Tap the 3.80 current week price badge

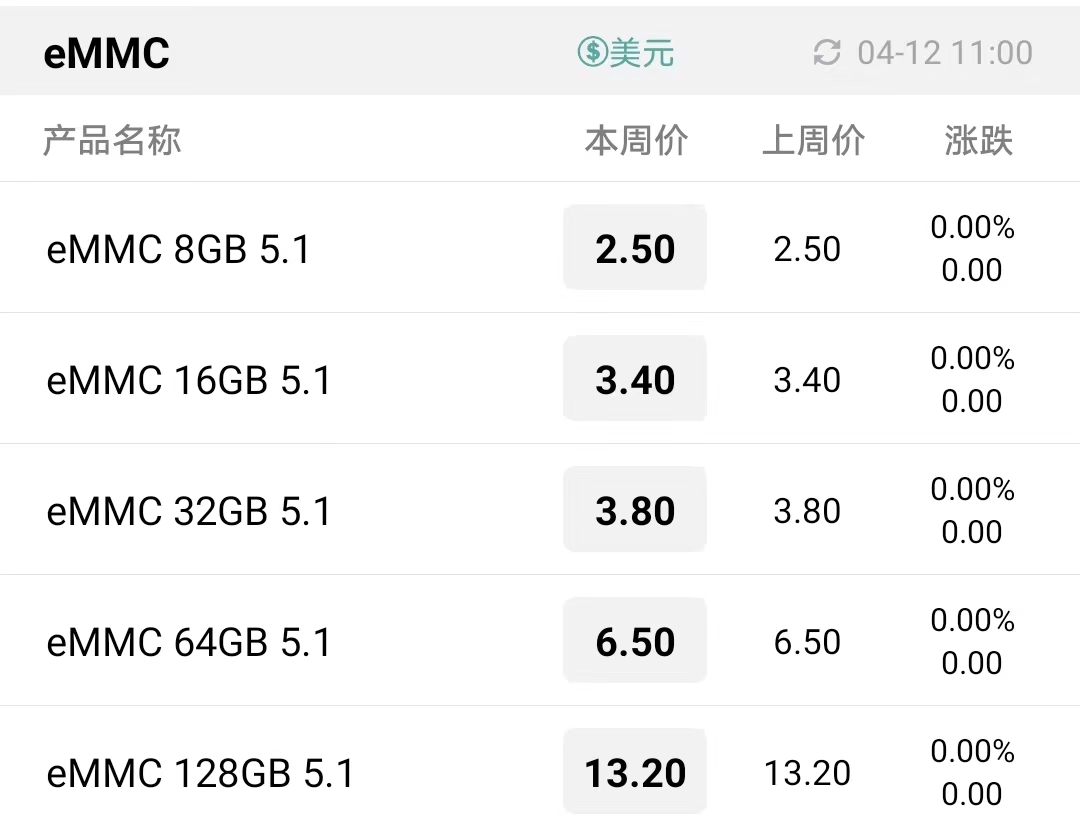tap(635, 510)
